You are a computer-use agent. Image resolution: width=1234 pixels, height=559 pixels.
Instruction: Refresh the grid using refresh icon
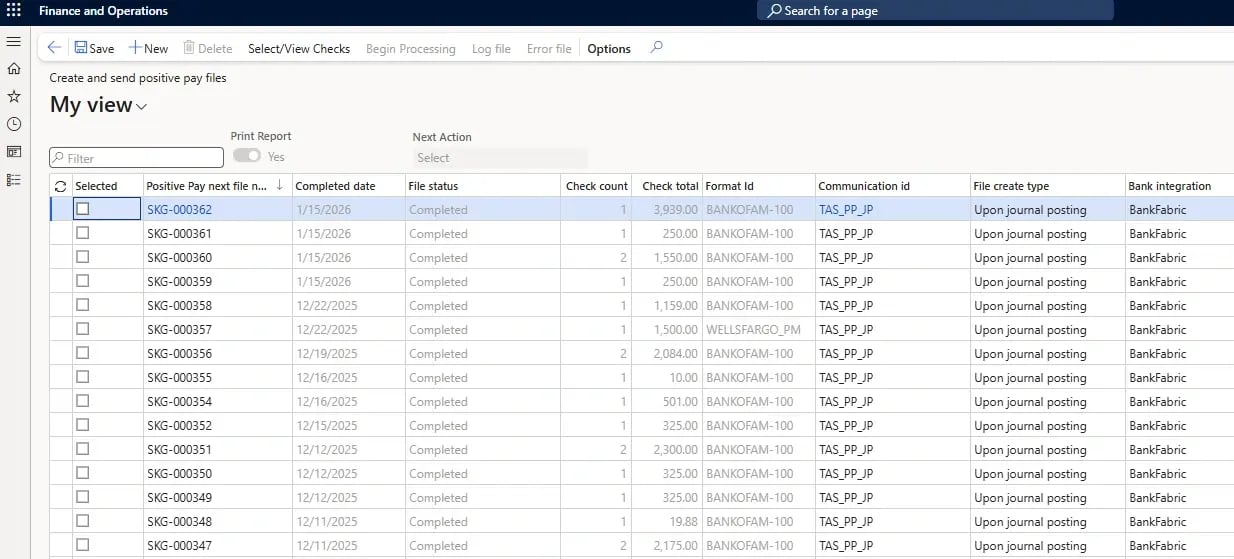pyautogui.click(x=61, y=186)
